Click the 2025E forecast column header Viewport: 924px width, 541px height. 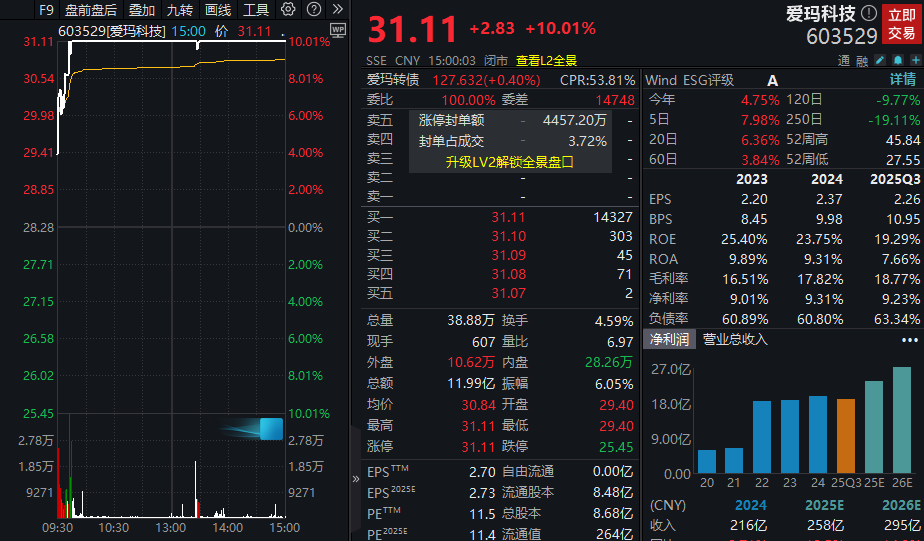click(824, 505)
